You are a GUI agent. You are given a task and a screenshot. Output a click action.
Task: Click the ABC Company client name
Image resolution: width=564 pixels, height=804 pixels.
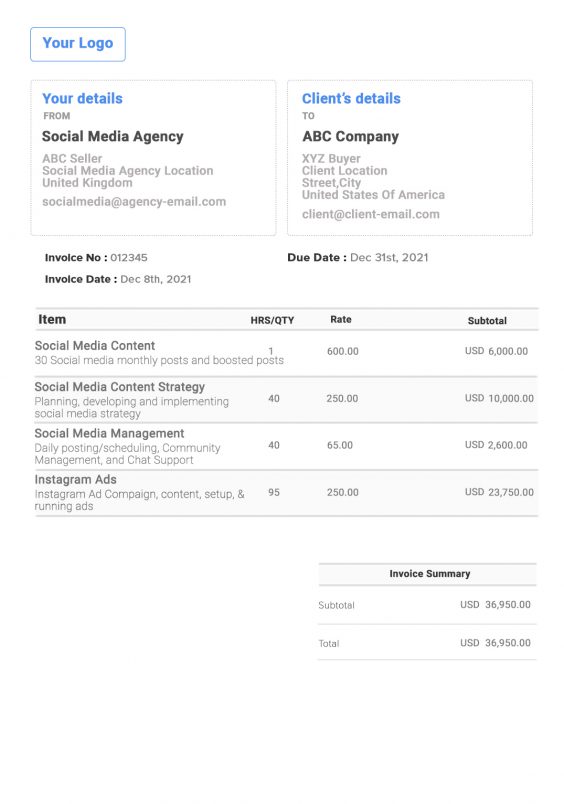(350, 136)
